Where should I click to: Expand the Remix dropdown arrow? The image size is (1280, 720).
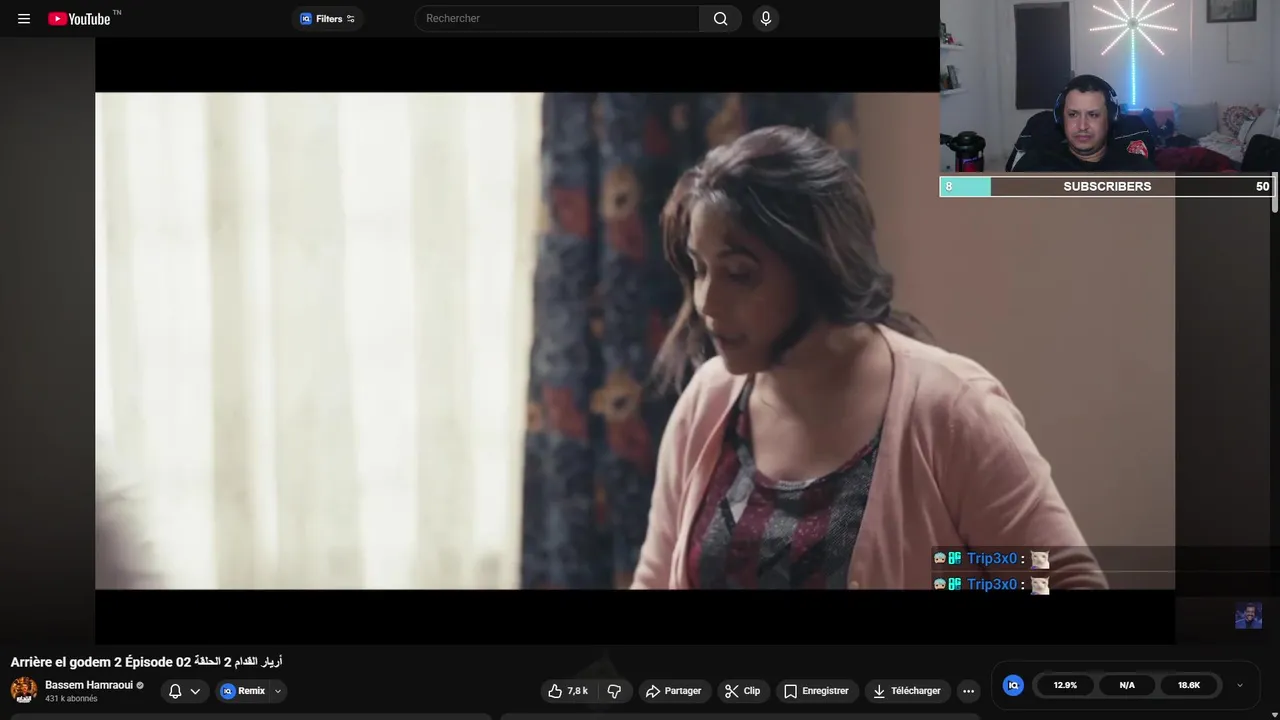(278, 691)
